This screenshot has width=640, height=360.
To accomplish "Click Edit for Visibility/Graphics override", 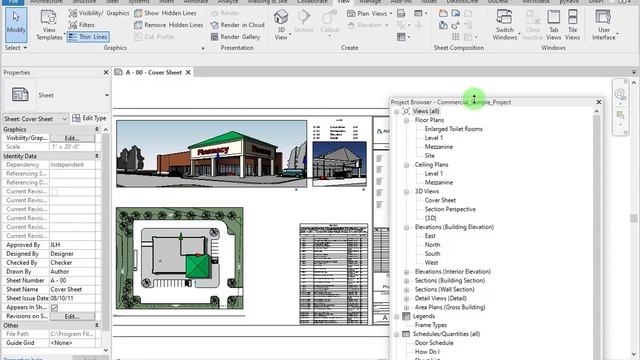I will pyautogui.click(x=72, y=138).
